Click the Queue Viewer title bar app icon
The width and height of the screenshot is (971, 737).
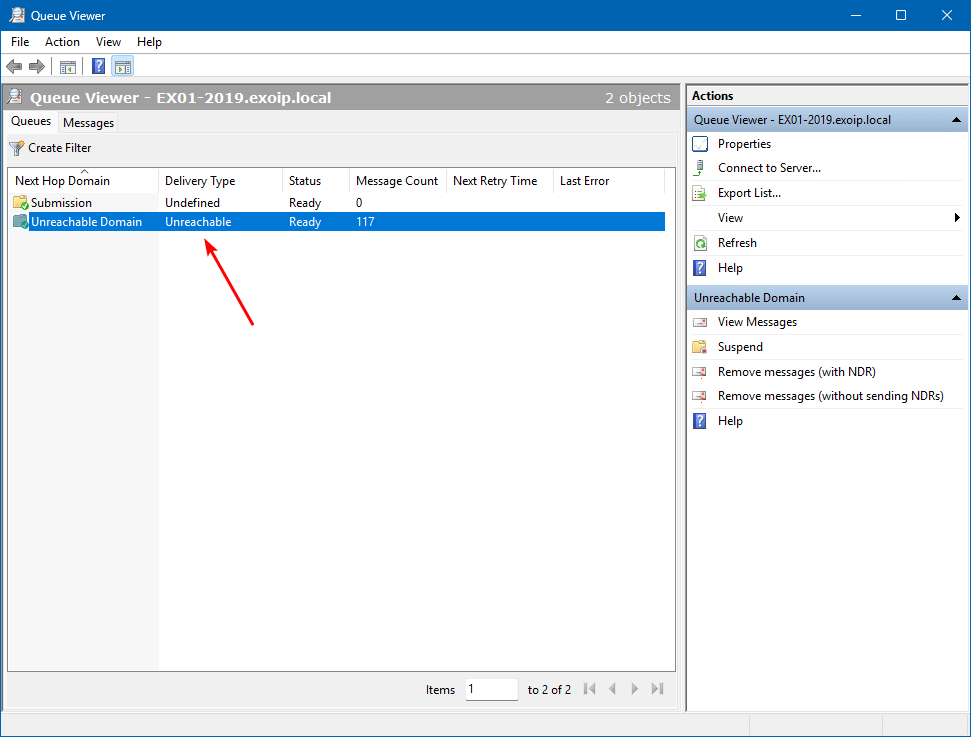point(17,15)
